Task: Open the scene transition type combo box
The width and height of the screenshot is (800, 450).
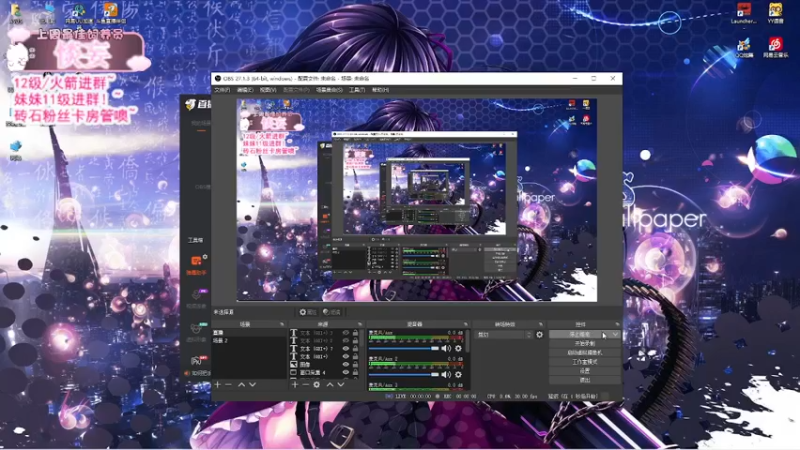Action: (504, 335)
